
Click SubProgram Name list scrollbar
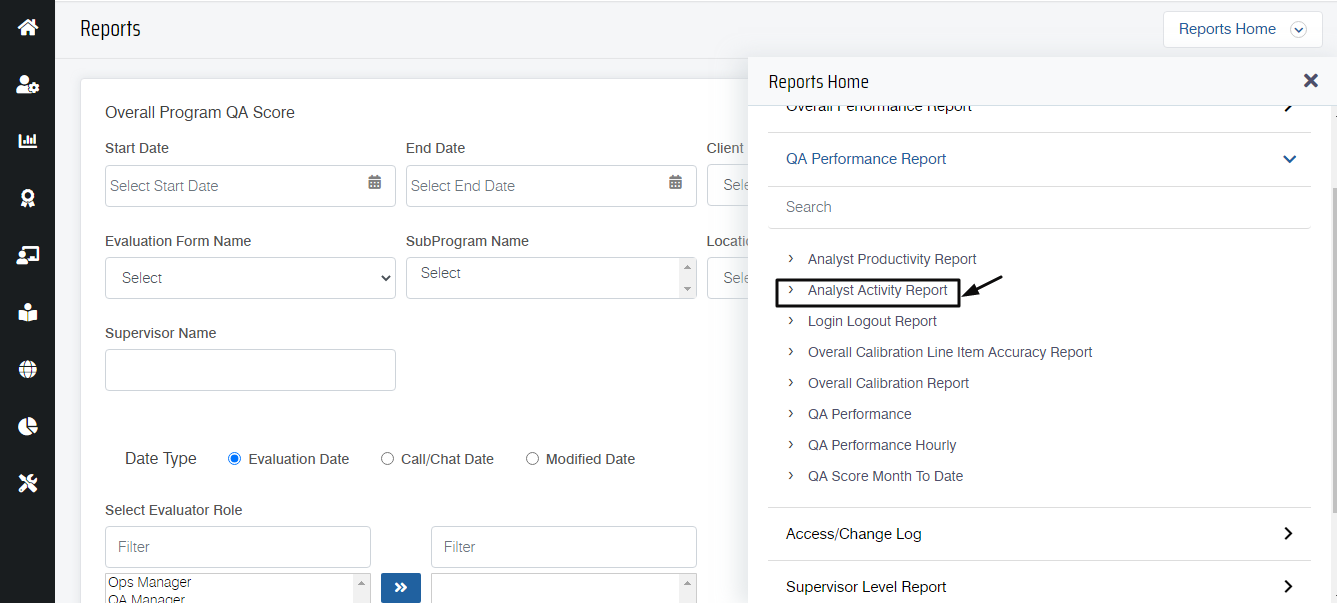(687, 278)
